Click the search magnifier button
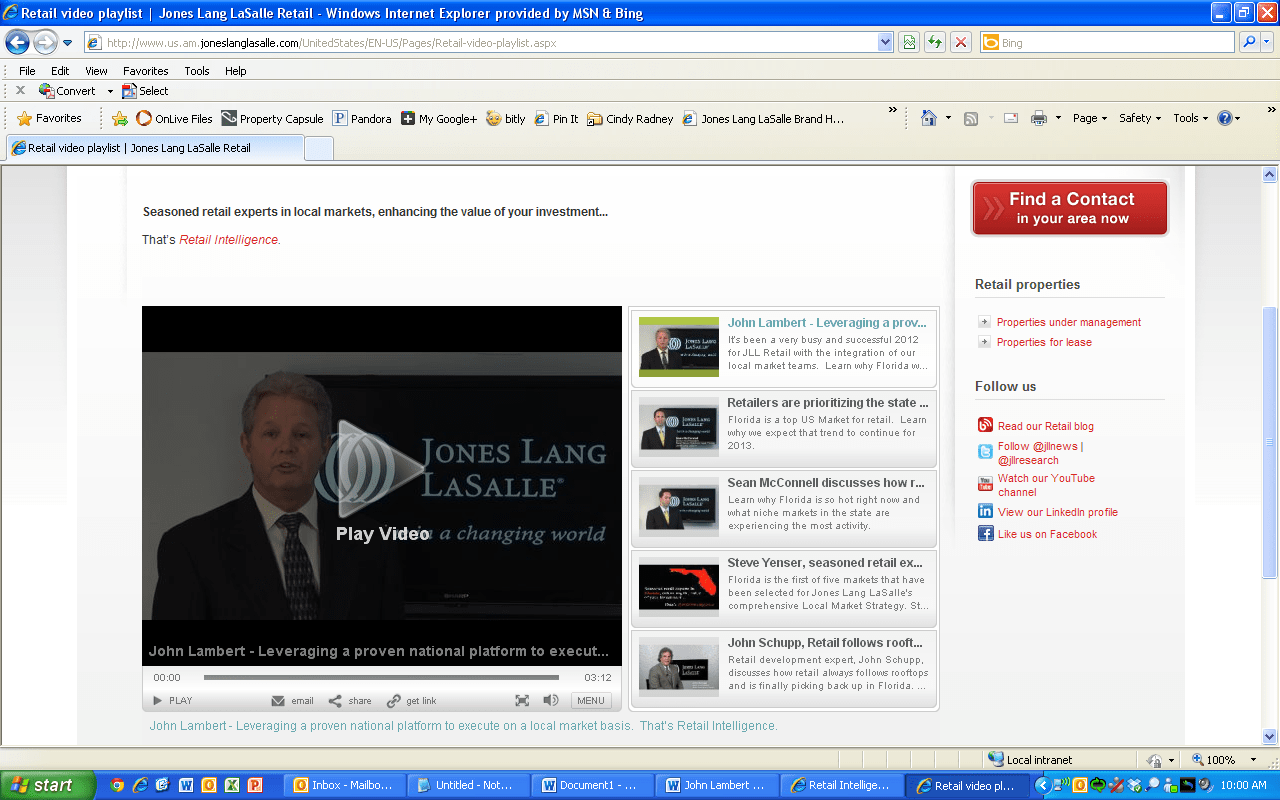1280x800 pixels. pos(1248,43)
